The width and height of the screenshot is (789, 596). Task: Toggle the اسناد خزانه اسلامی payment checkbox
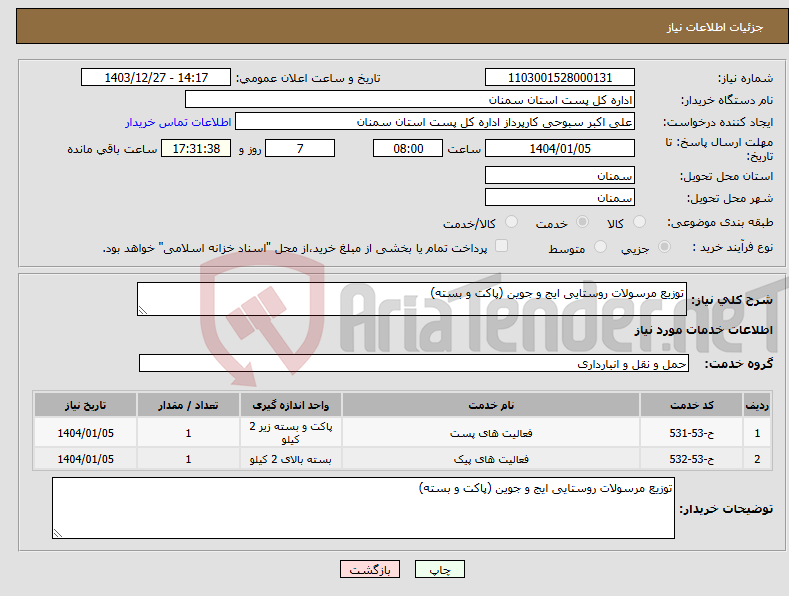(501, 246)
